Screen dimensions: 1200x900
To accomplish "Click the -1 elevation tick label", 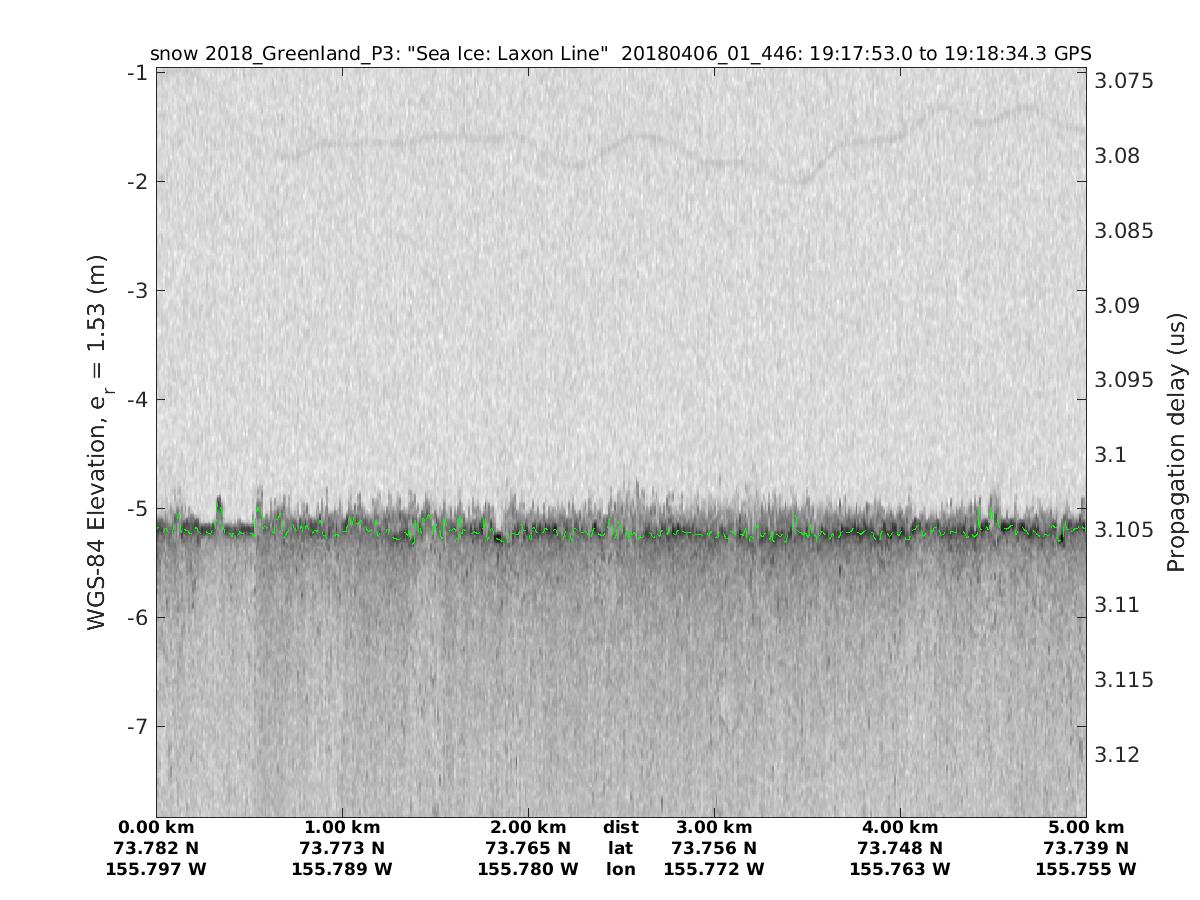I will pos(137,73).
